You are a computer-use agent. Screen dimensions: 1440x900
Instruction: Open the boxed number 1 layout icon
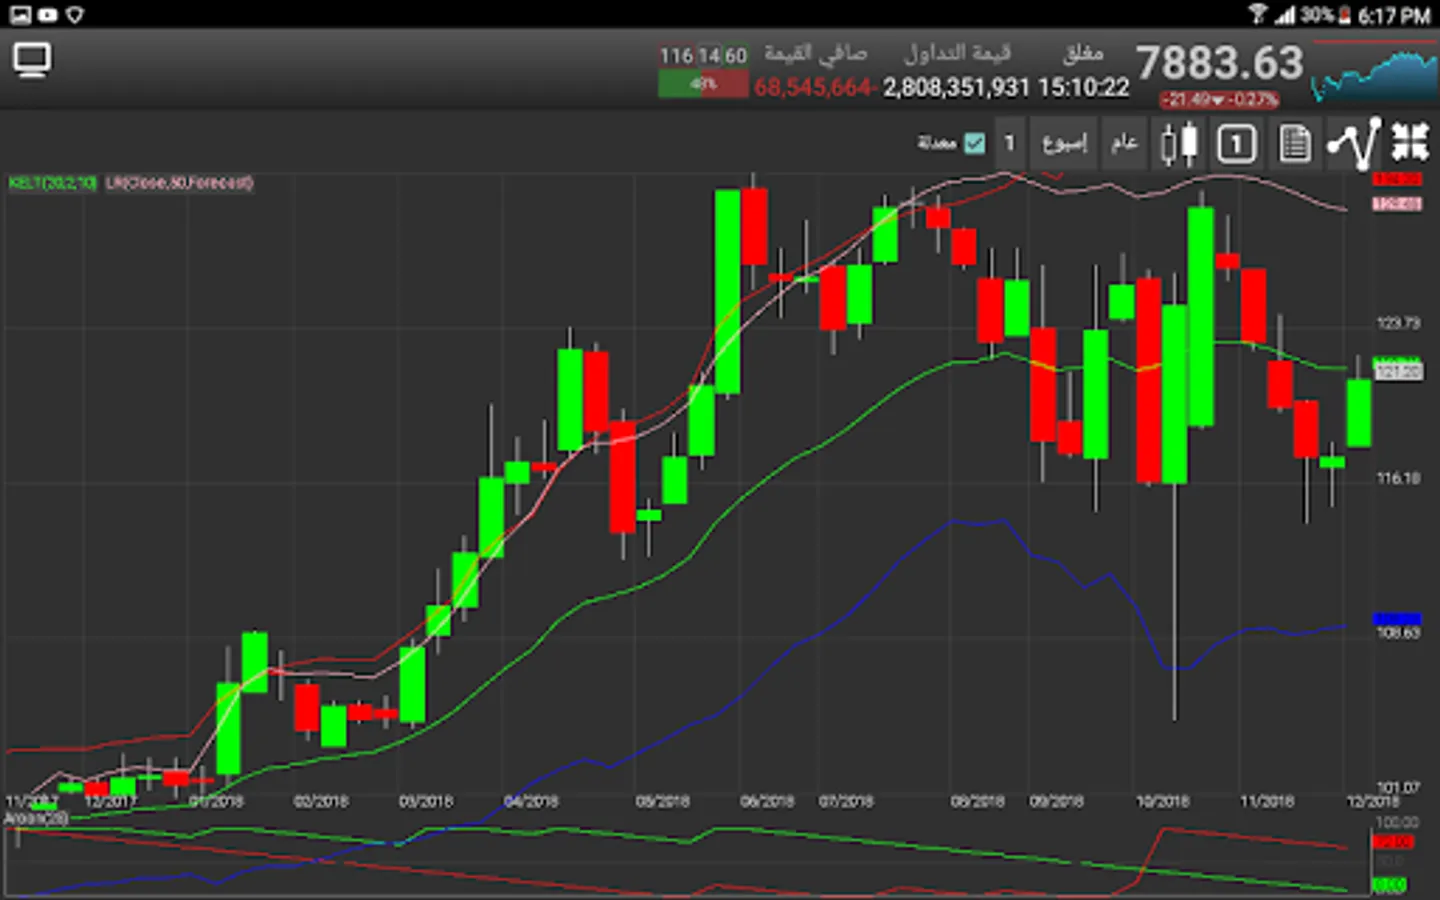[1236, 144]
